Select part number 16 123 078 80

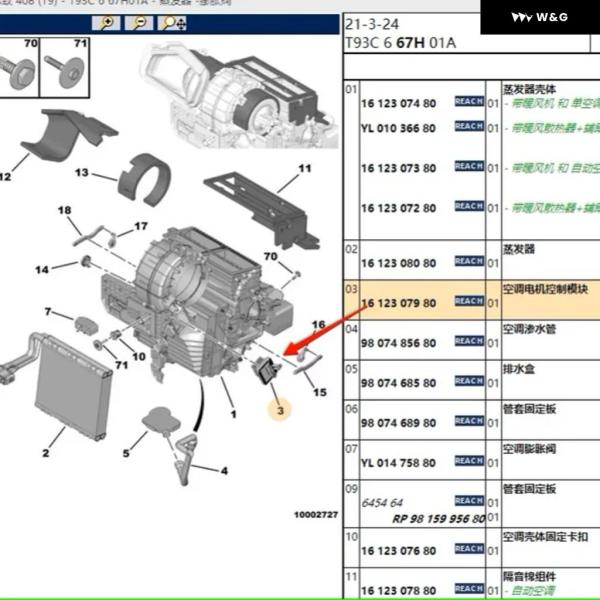398,590
